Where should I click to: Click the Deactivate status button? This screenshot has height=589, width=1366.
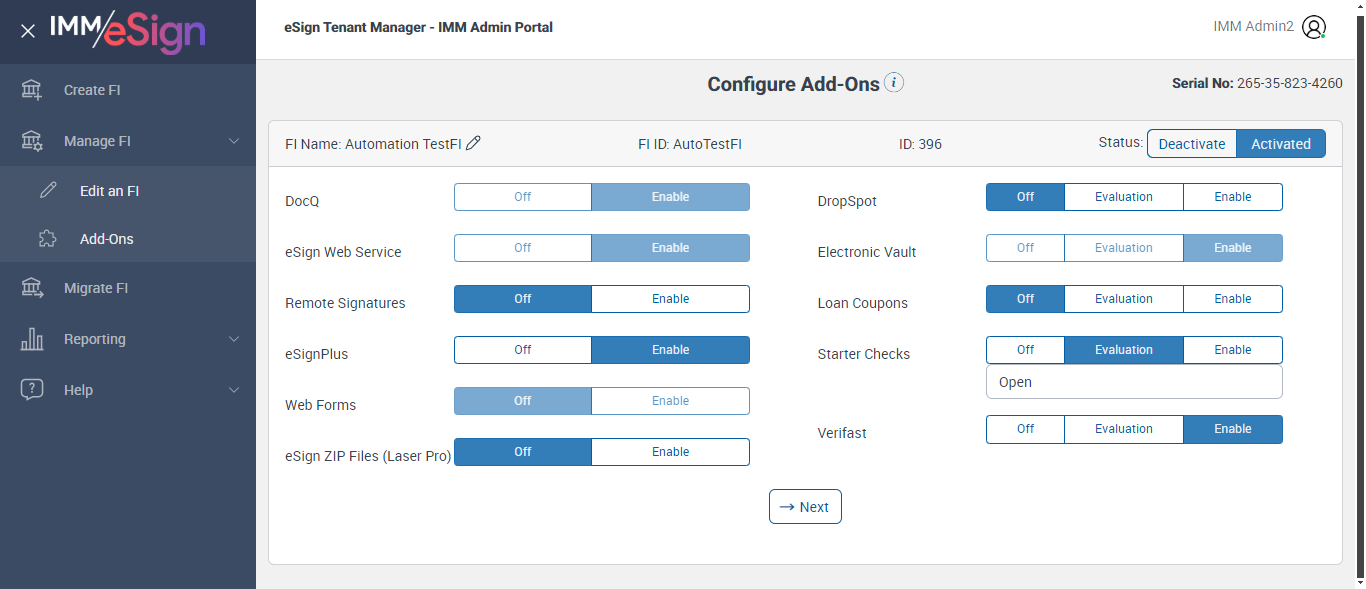pos(1191,144)
